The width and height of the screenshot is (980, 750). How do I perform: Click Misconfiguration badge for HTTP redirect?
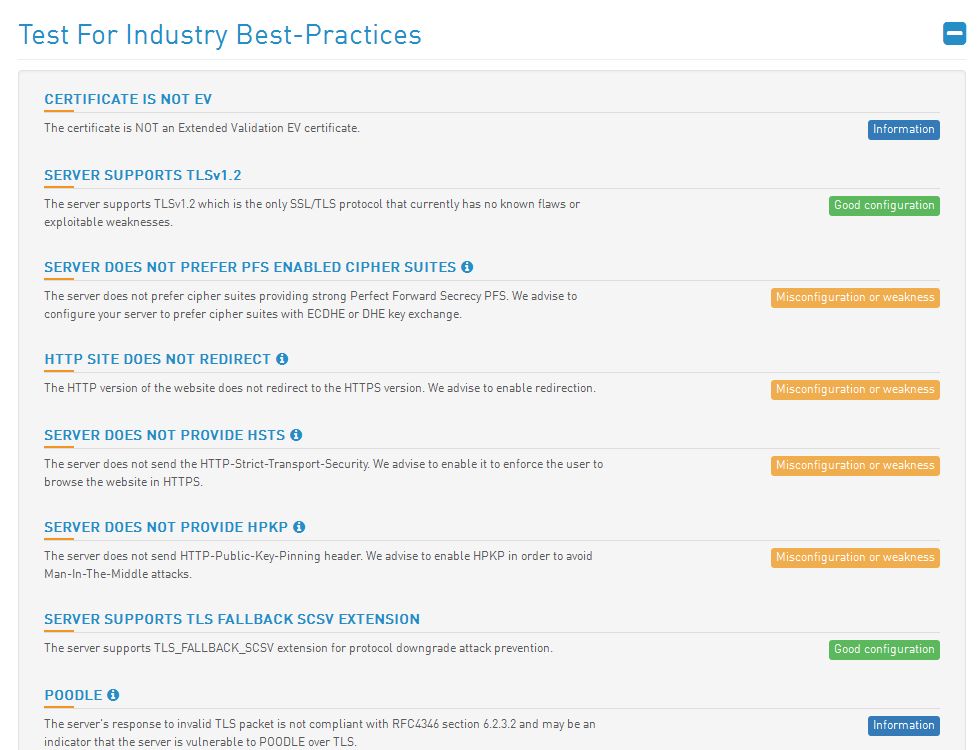click(x=855, y=389)
